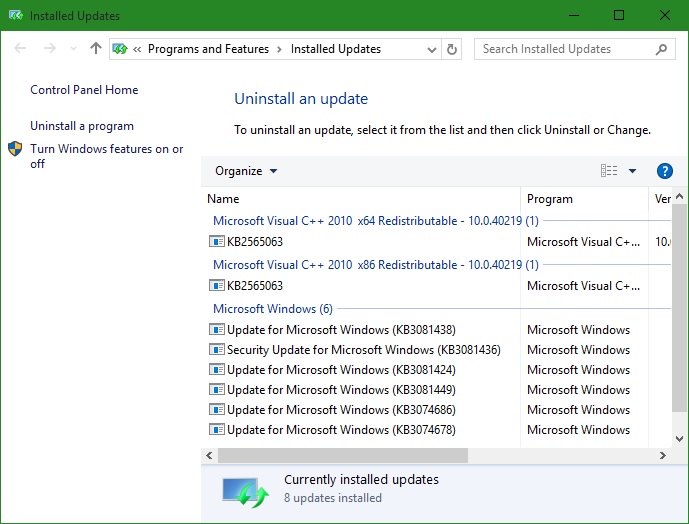Expand the address bar history dropdown
The image size is (689, 524).
(x=432, y=50)
